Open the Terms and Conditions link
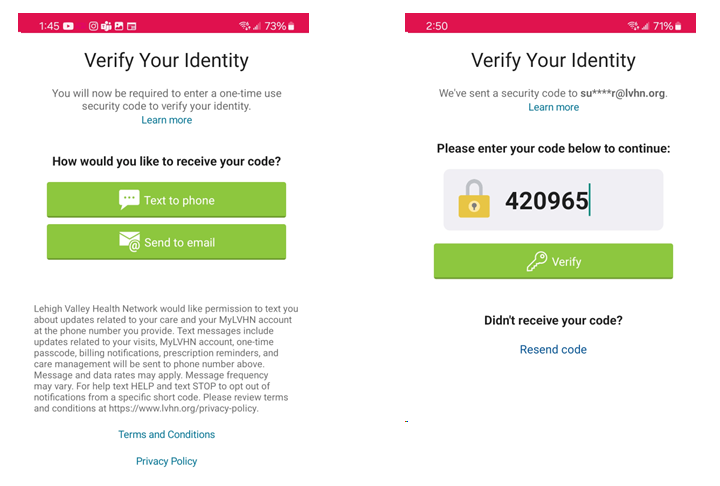 point(166,435)
